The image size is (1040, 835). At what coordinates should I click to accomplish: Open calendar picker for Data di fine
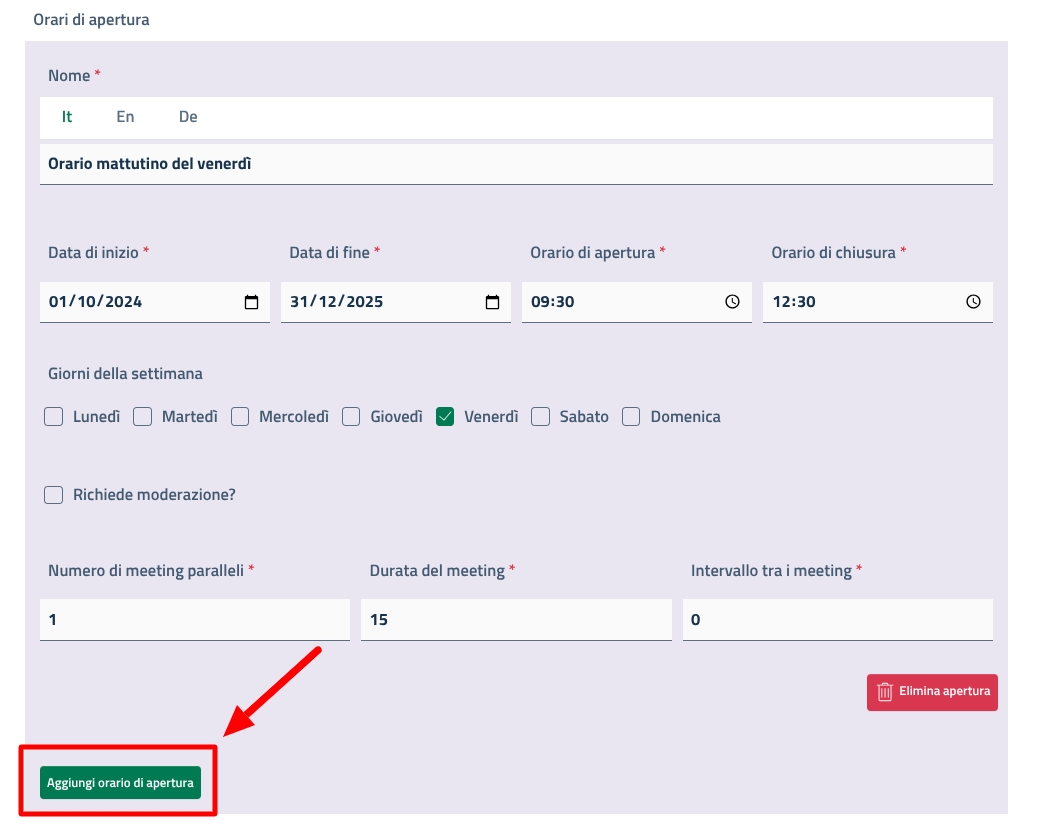point(492,302)
